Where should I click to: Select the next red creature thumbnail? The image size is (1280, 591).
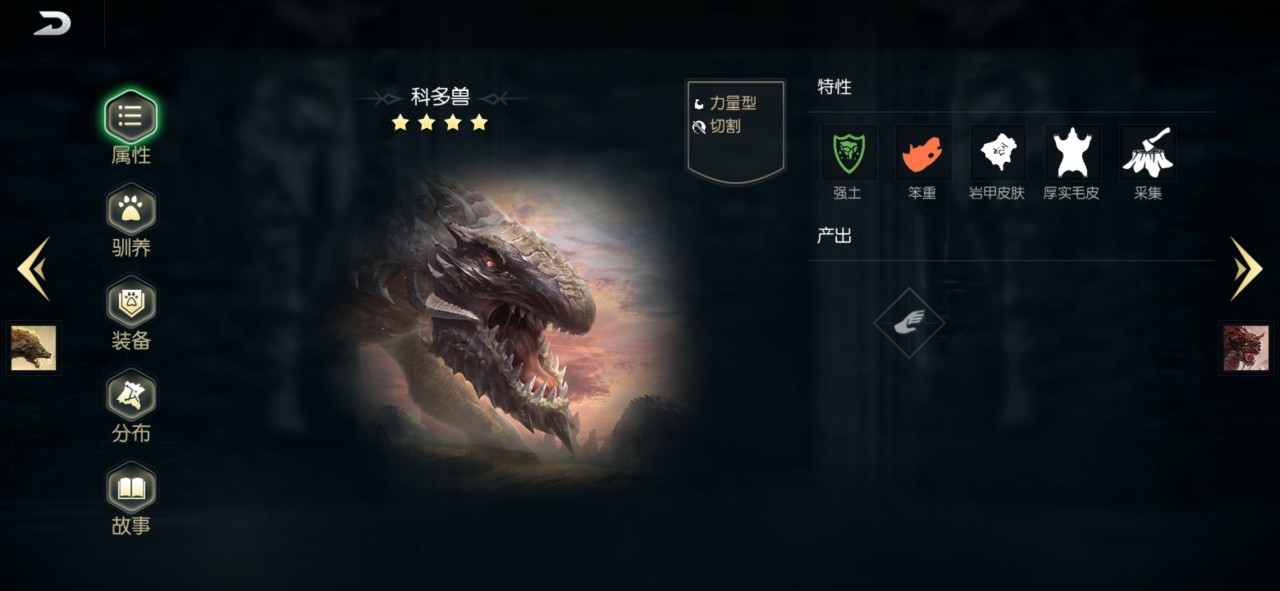pyautogui.click(x=1246, y=348)
